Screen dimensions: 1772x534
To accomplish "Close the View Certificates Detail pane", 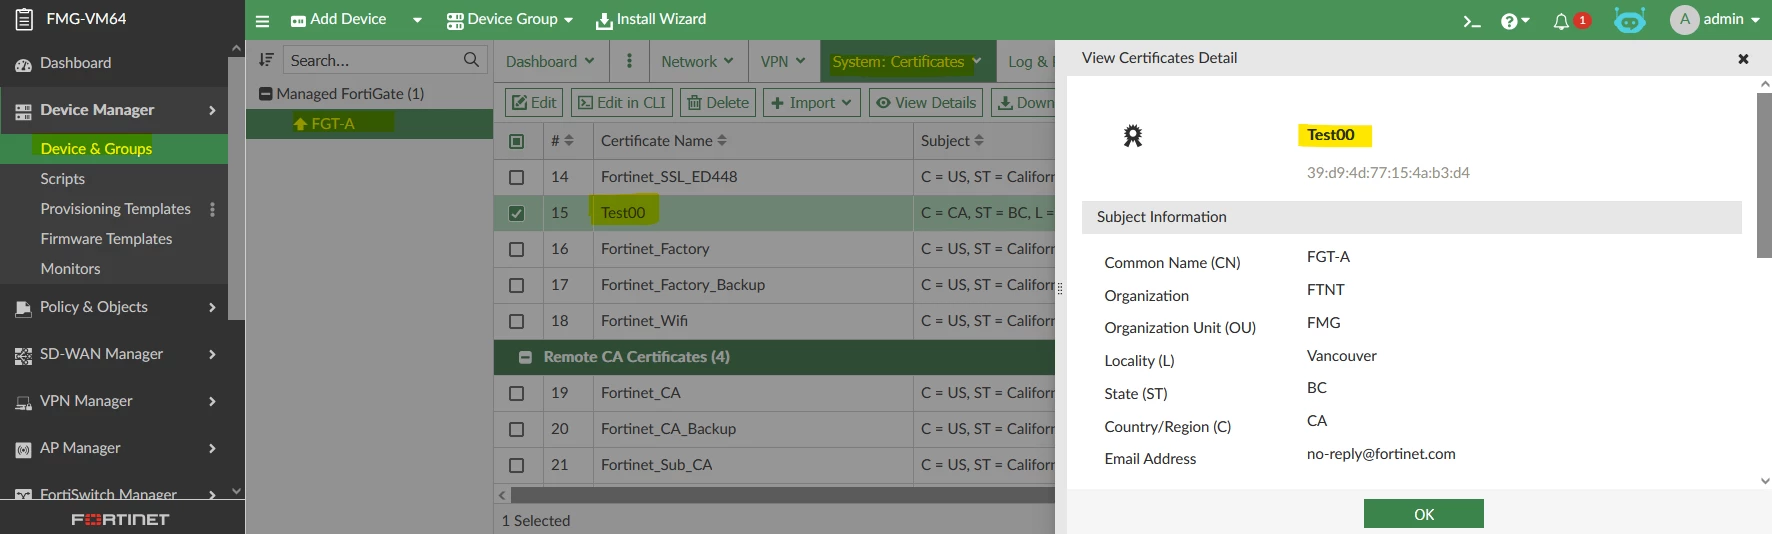I will 1743,59.
